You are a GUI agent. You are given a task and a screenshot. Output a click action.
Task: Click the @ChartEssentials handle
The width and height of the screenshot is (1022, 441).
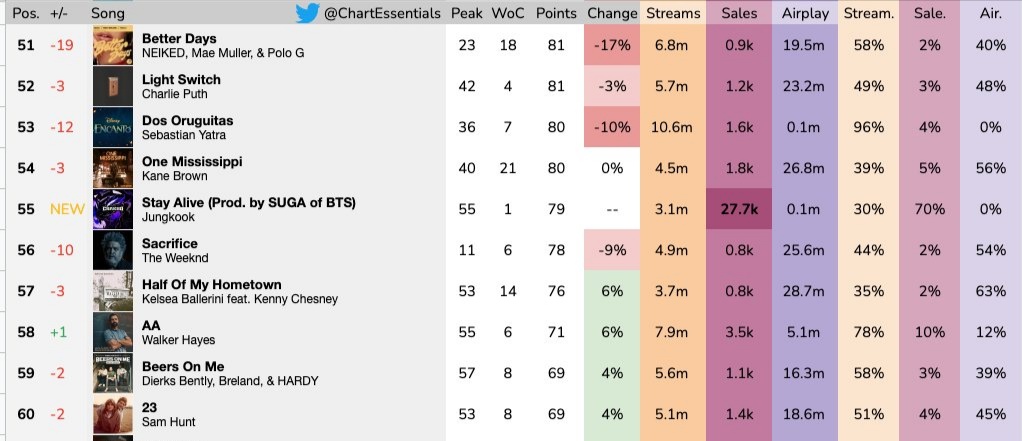[x=381, y=13]
